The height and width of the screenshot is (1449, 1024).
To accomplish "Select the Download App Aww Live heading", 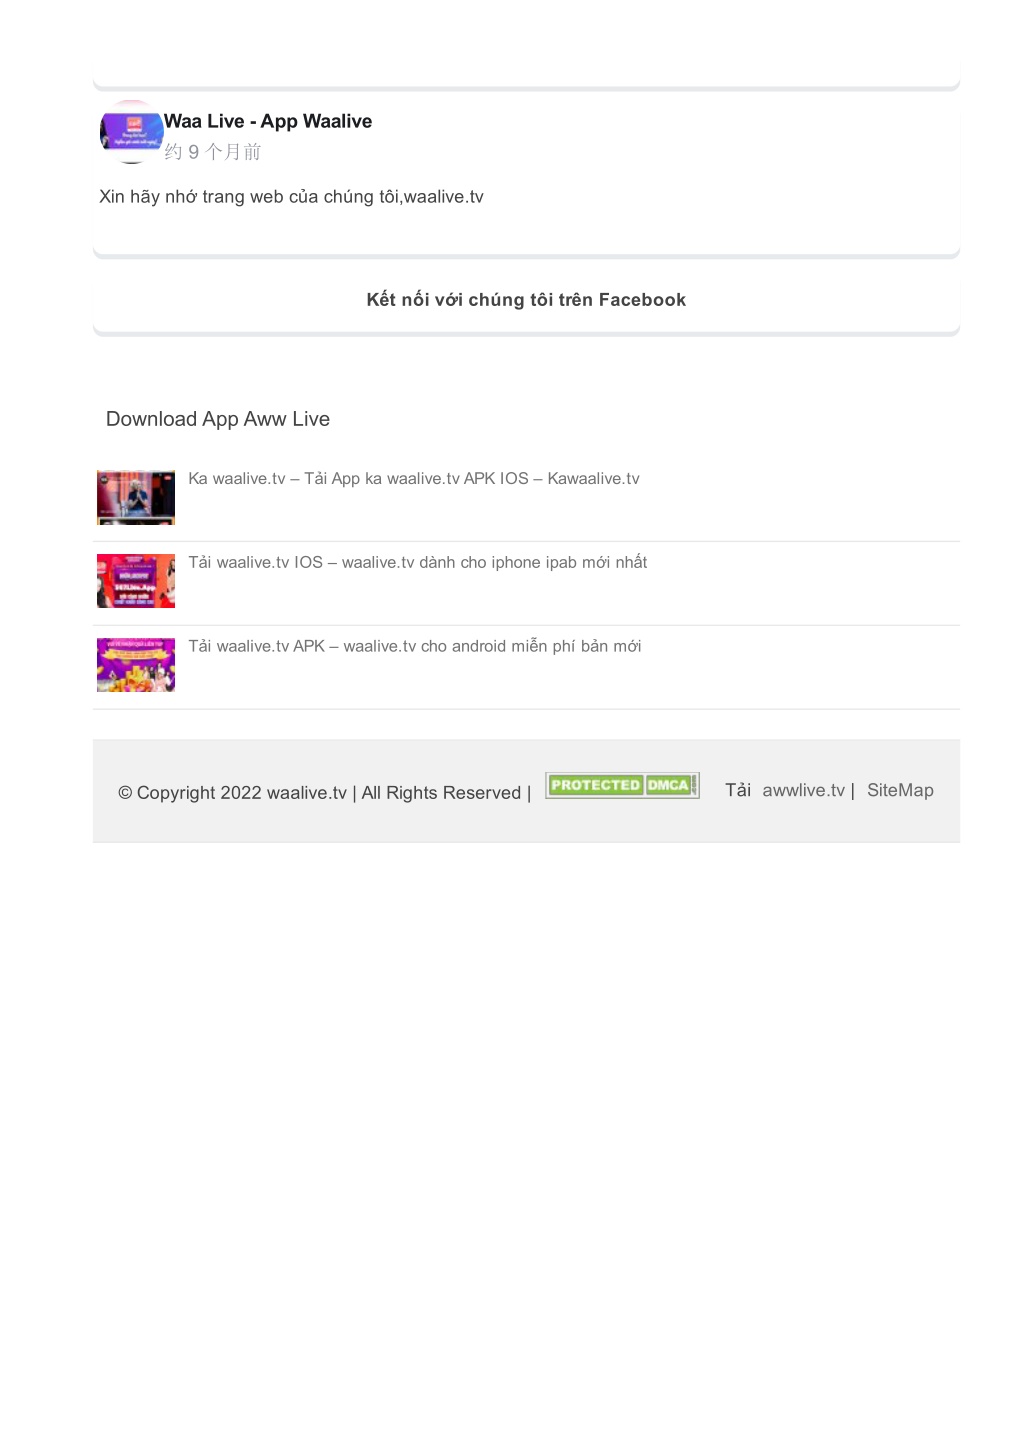I will (218, 419).
